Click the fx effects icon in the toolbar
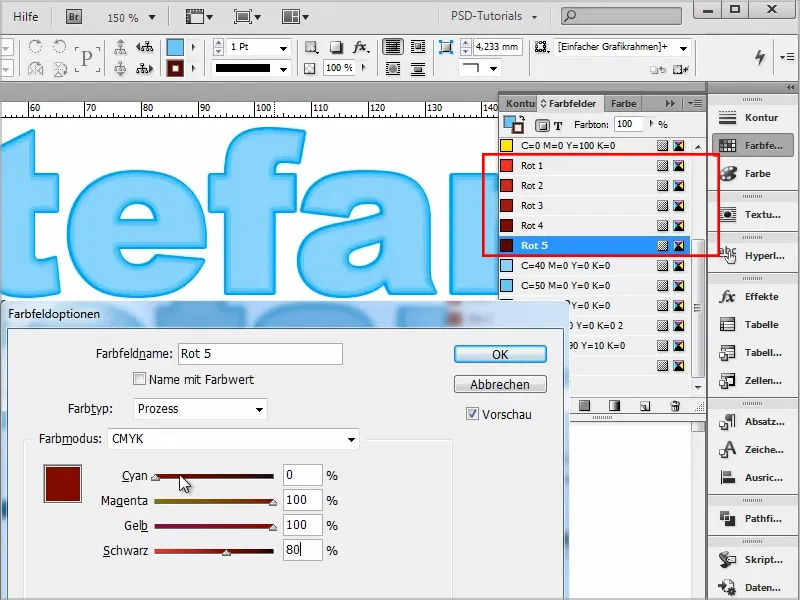 [x=359, y=47]
